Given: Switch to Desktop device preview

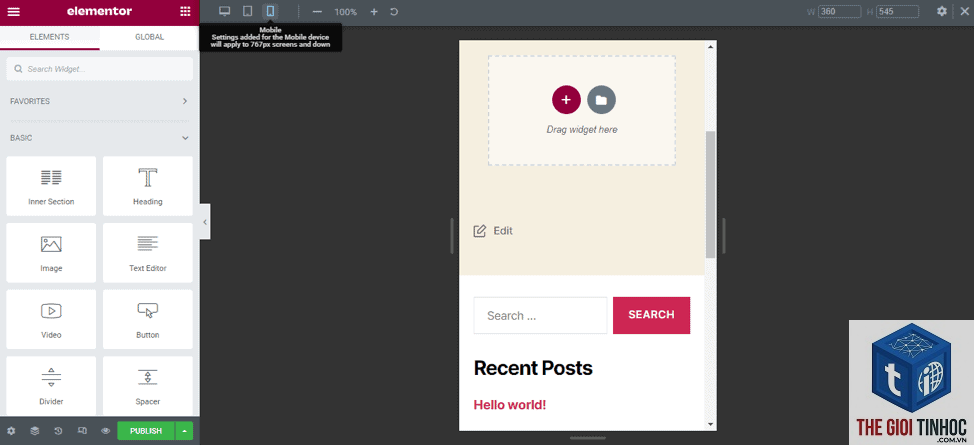Looking at the screenshot, I should click(x=225, y=11).
